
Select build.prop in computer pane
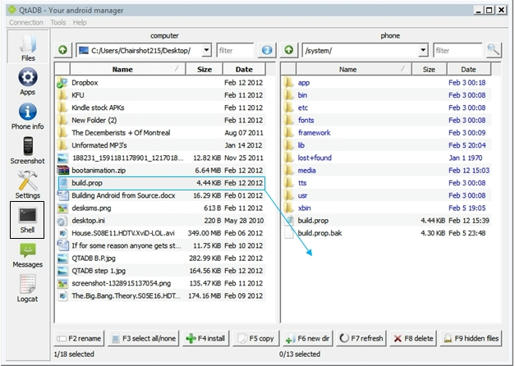161,183
